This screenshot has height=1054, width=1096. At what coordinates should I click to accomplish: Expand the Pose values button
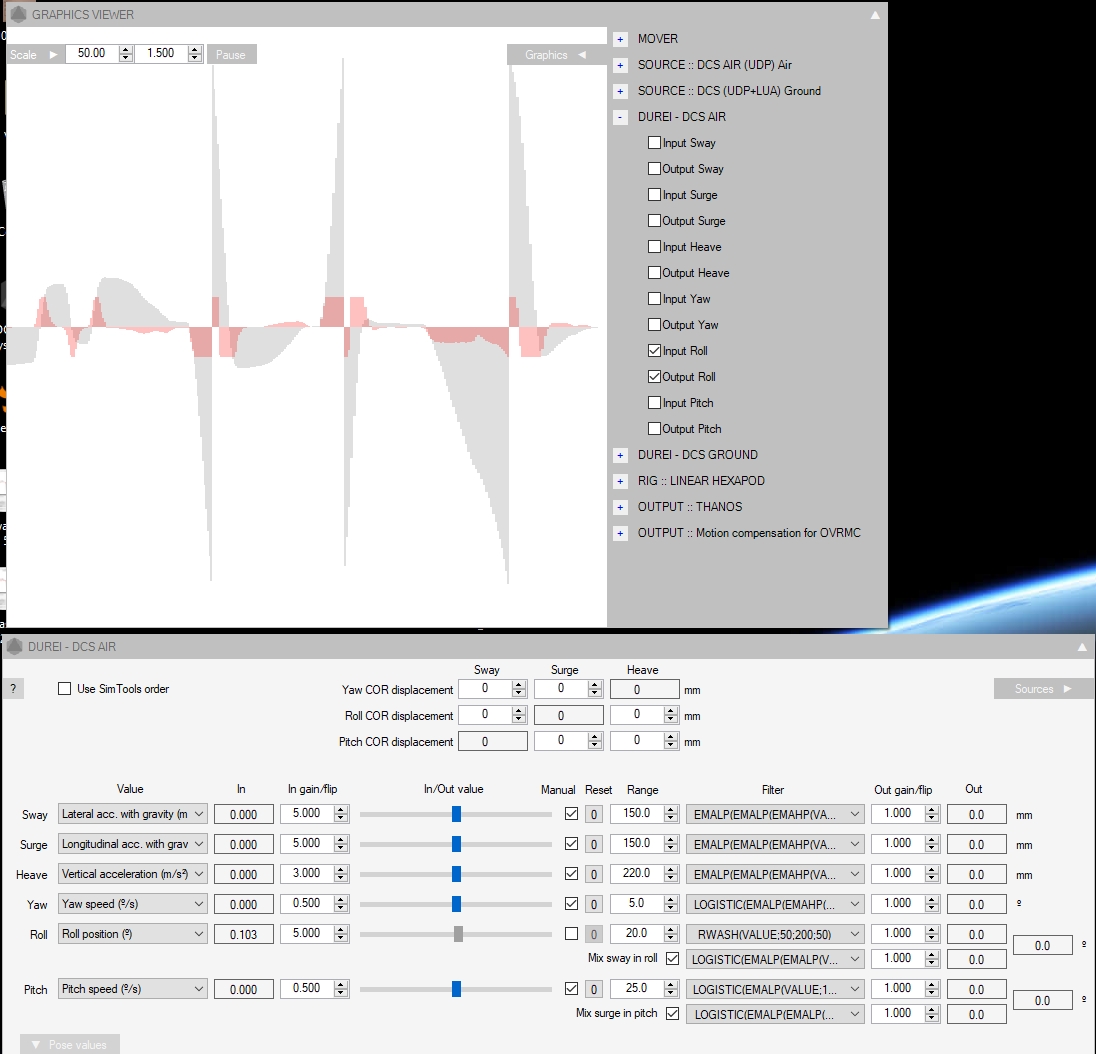click(x=69, y=1045)
